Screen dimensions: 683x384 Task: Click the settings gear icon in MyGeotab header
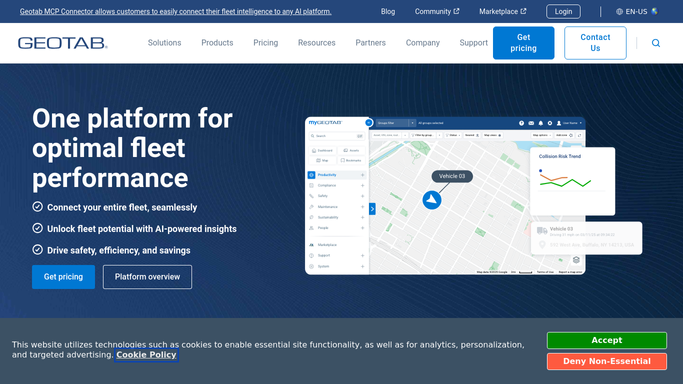tap(550, 123)
